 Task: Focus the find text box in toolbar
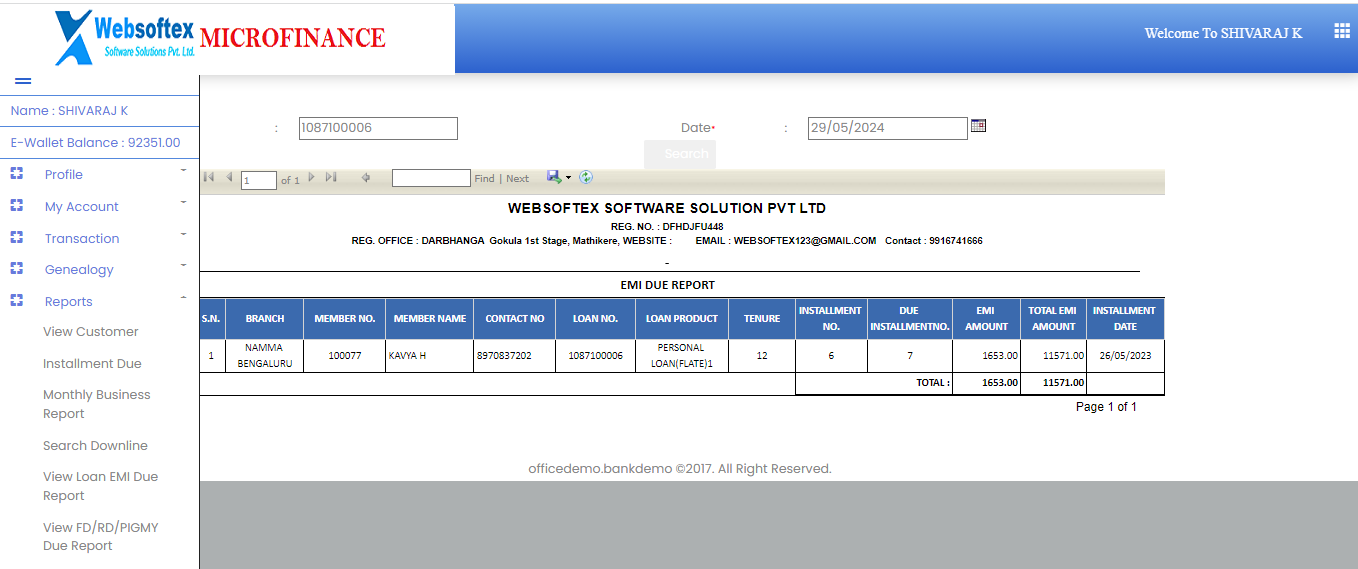coord(431,178)
